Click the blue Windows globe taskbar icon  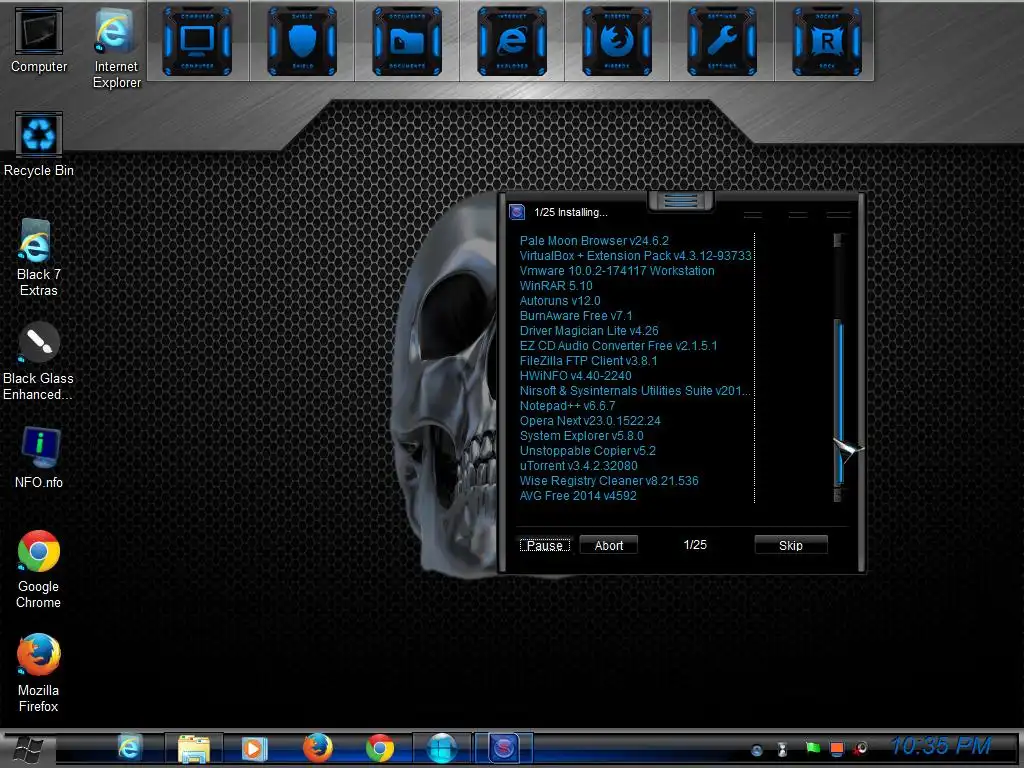[x=442, y=748]
